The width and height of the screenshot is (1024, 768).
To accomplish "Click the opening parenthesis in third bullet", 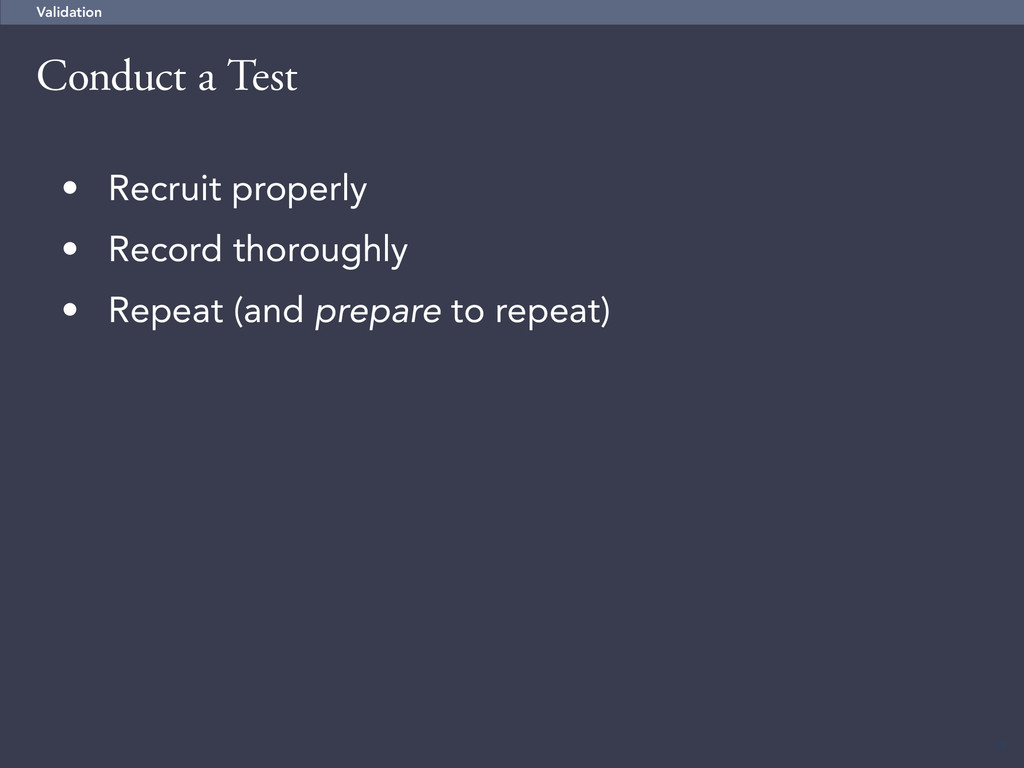I will [x=239, y=311].
